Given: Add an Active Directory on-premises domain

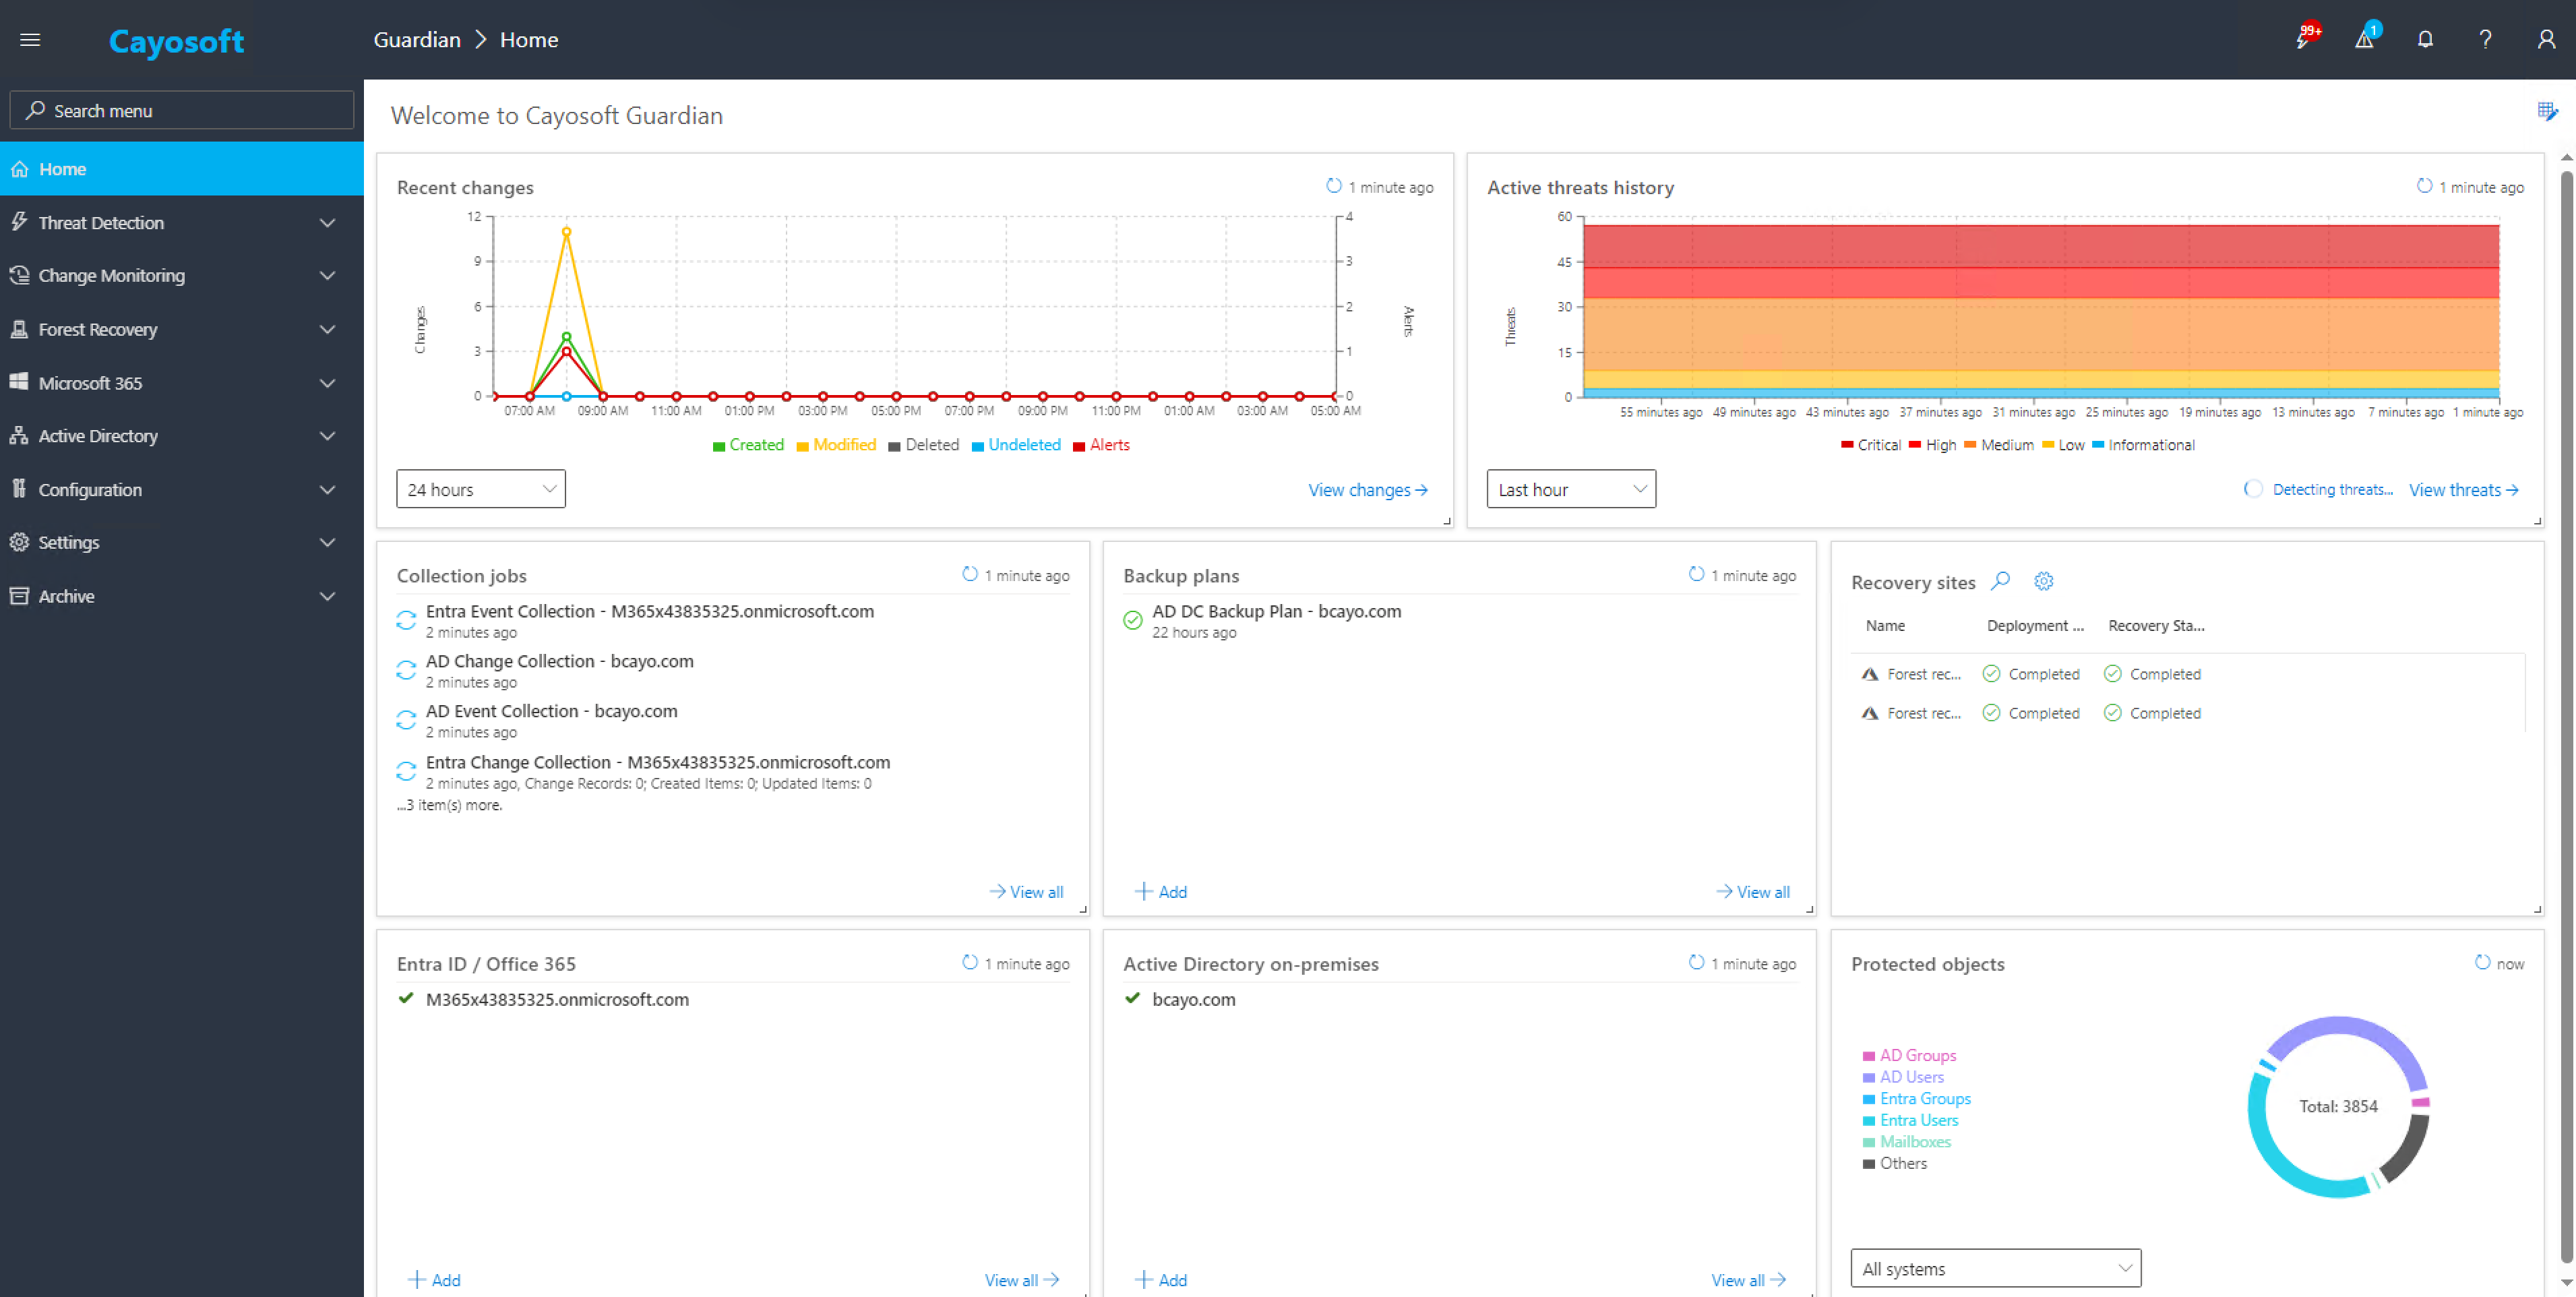Looking at the screenshot, I should [1161, 1280].
